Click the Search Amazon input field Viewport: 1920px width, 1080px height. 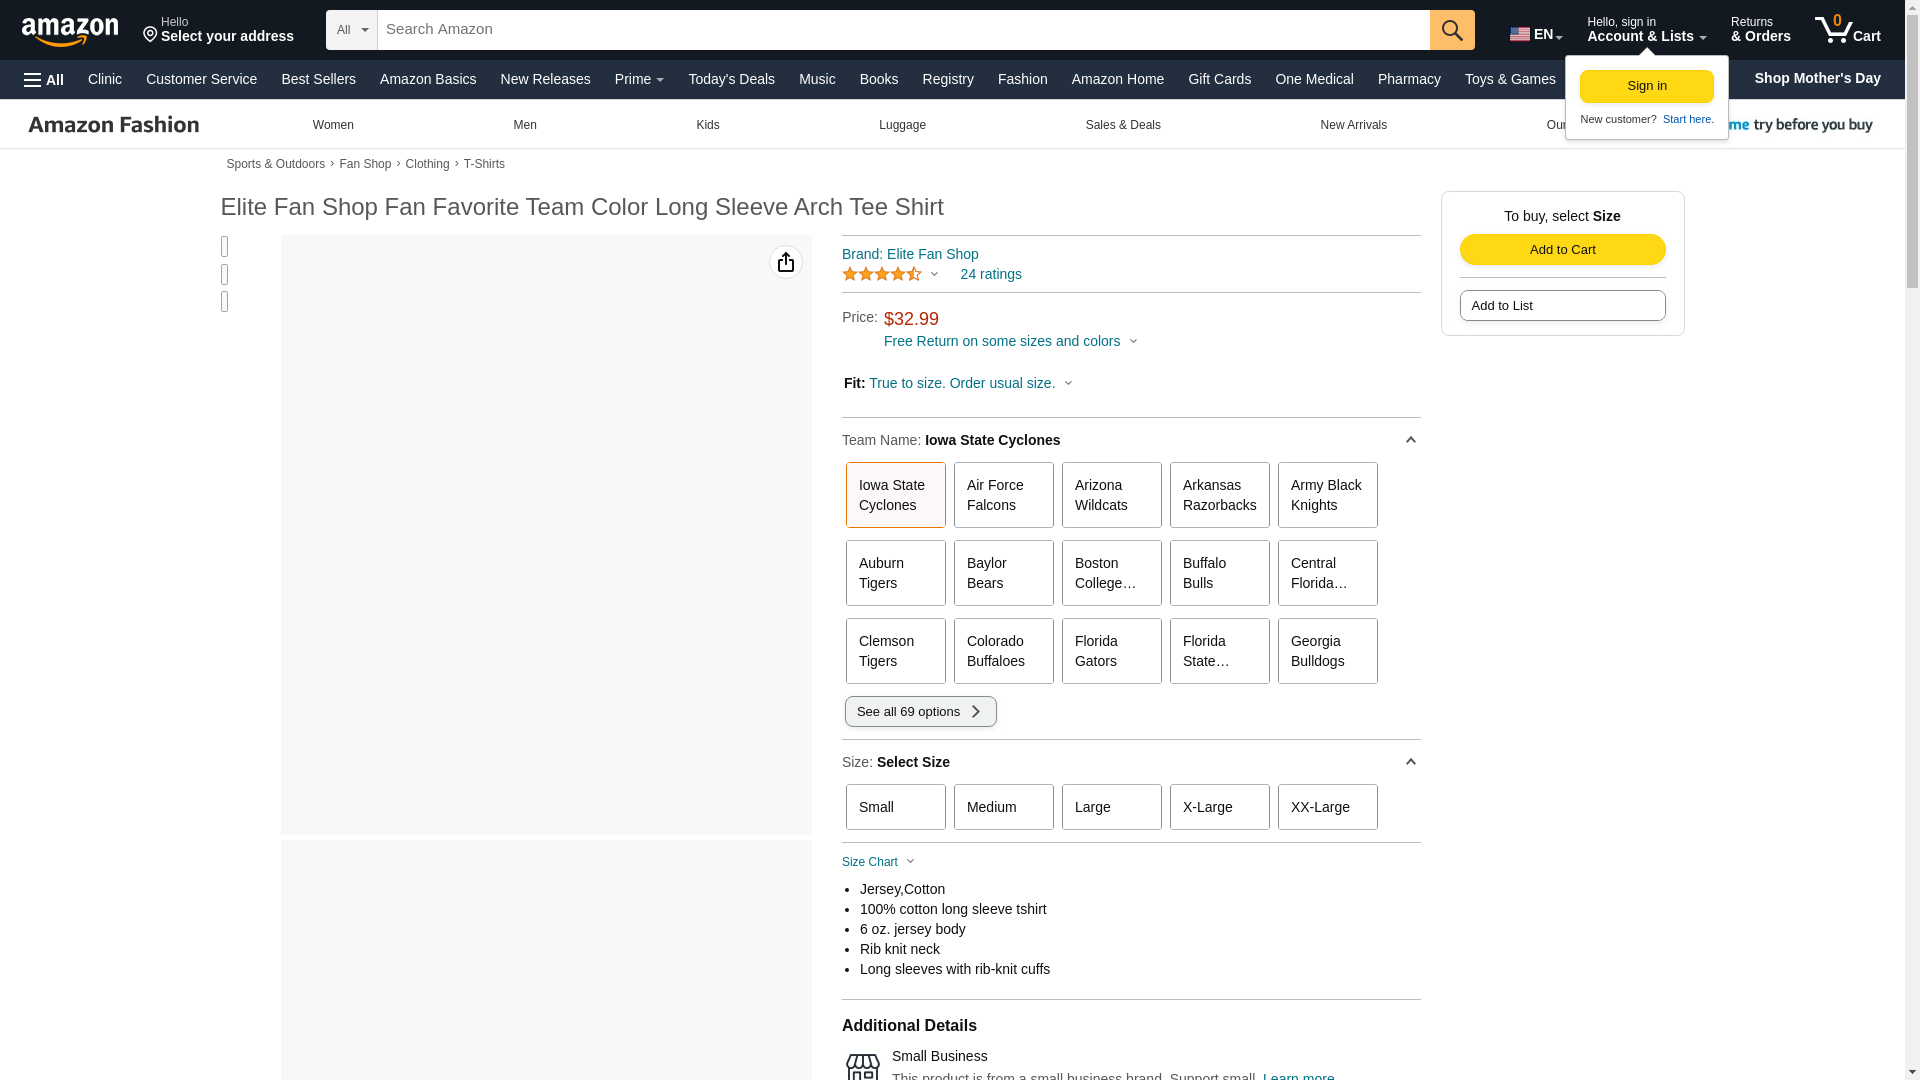pyautogui.click(x=902, y=30)
